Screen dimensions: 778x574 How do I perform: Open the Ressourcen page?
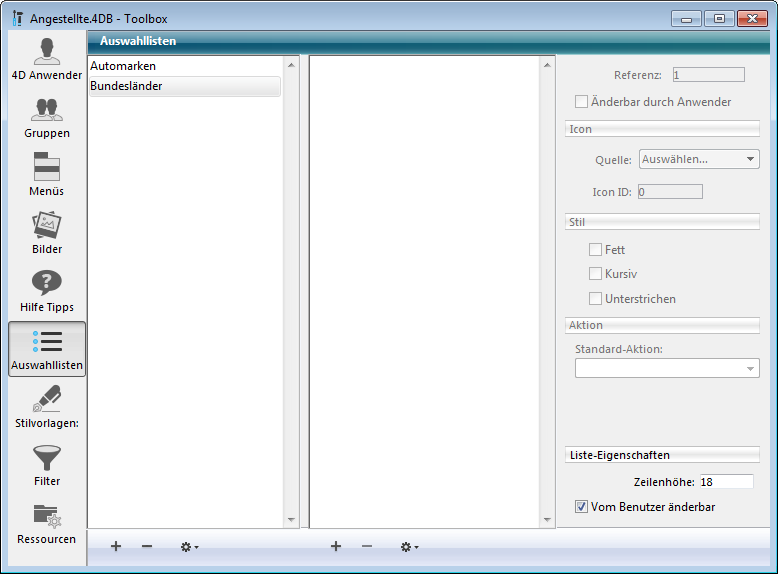[x=46, y=523]
